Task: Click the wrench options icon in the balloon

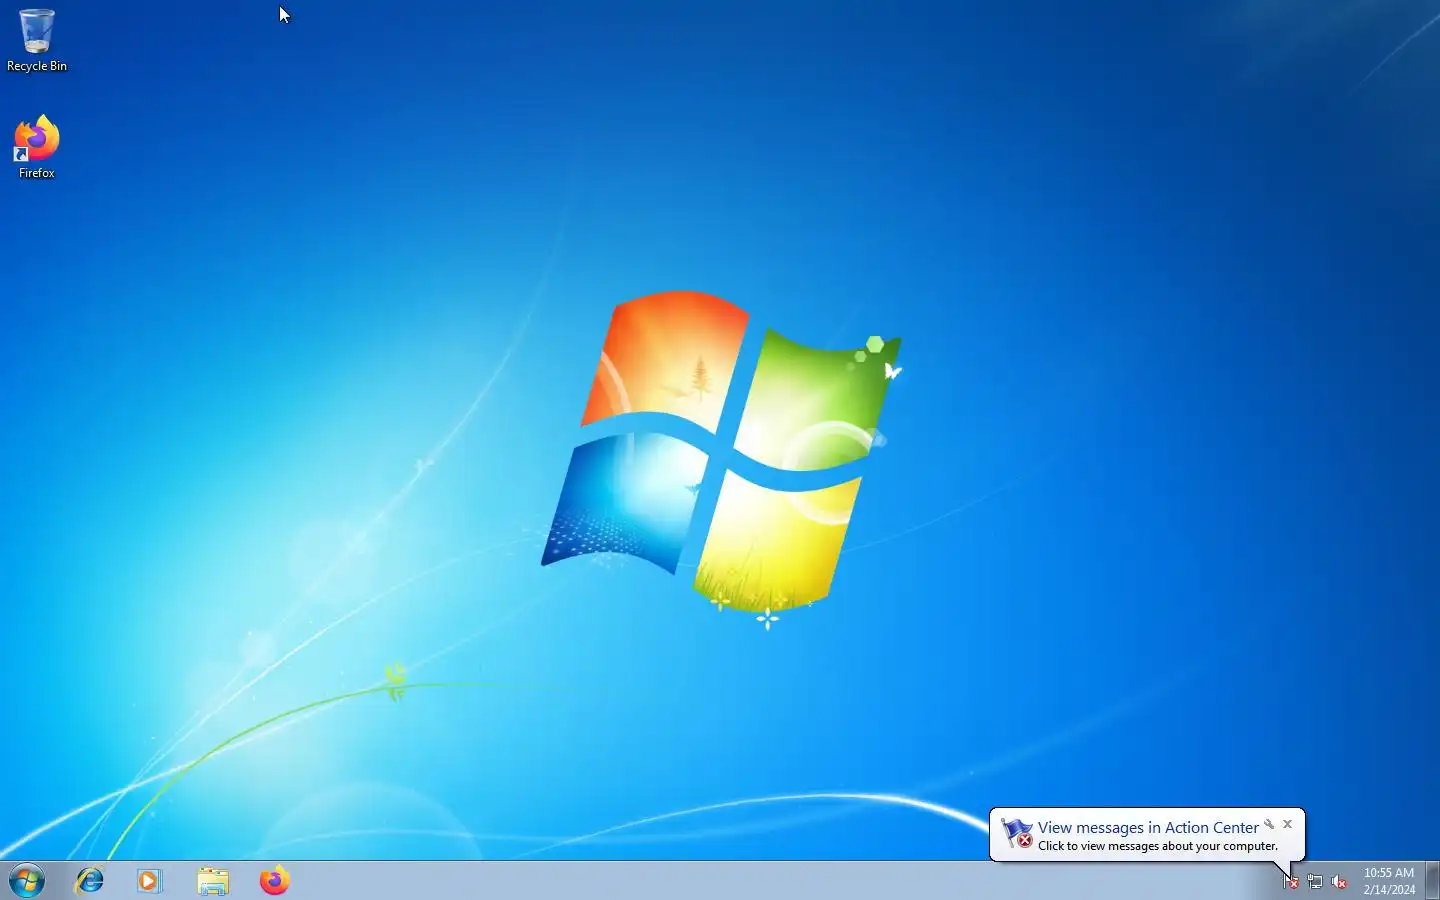Action: click(x=1269, y=824)
